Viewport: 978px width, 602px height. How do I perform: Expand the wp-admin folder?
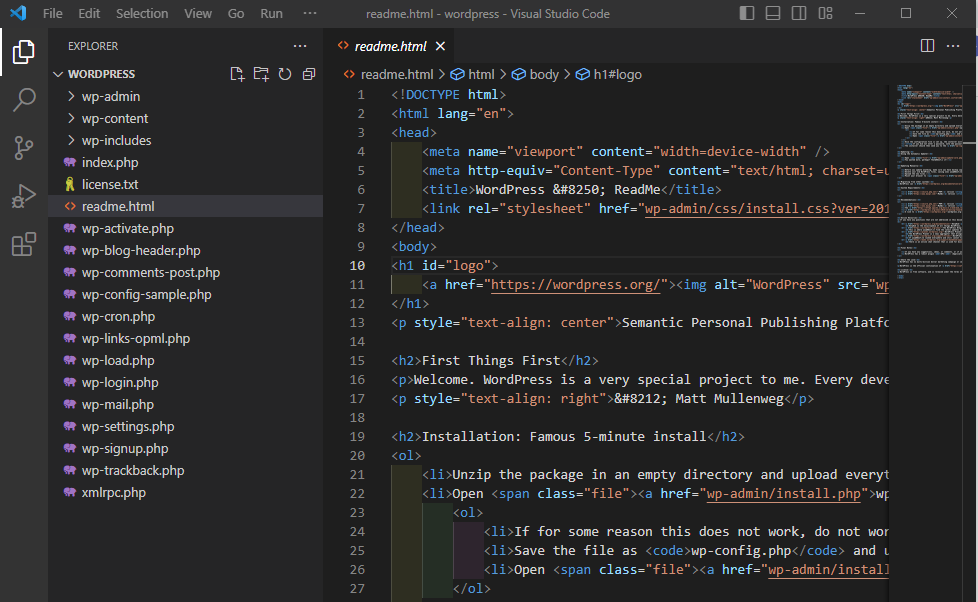pos(110,96)
